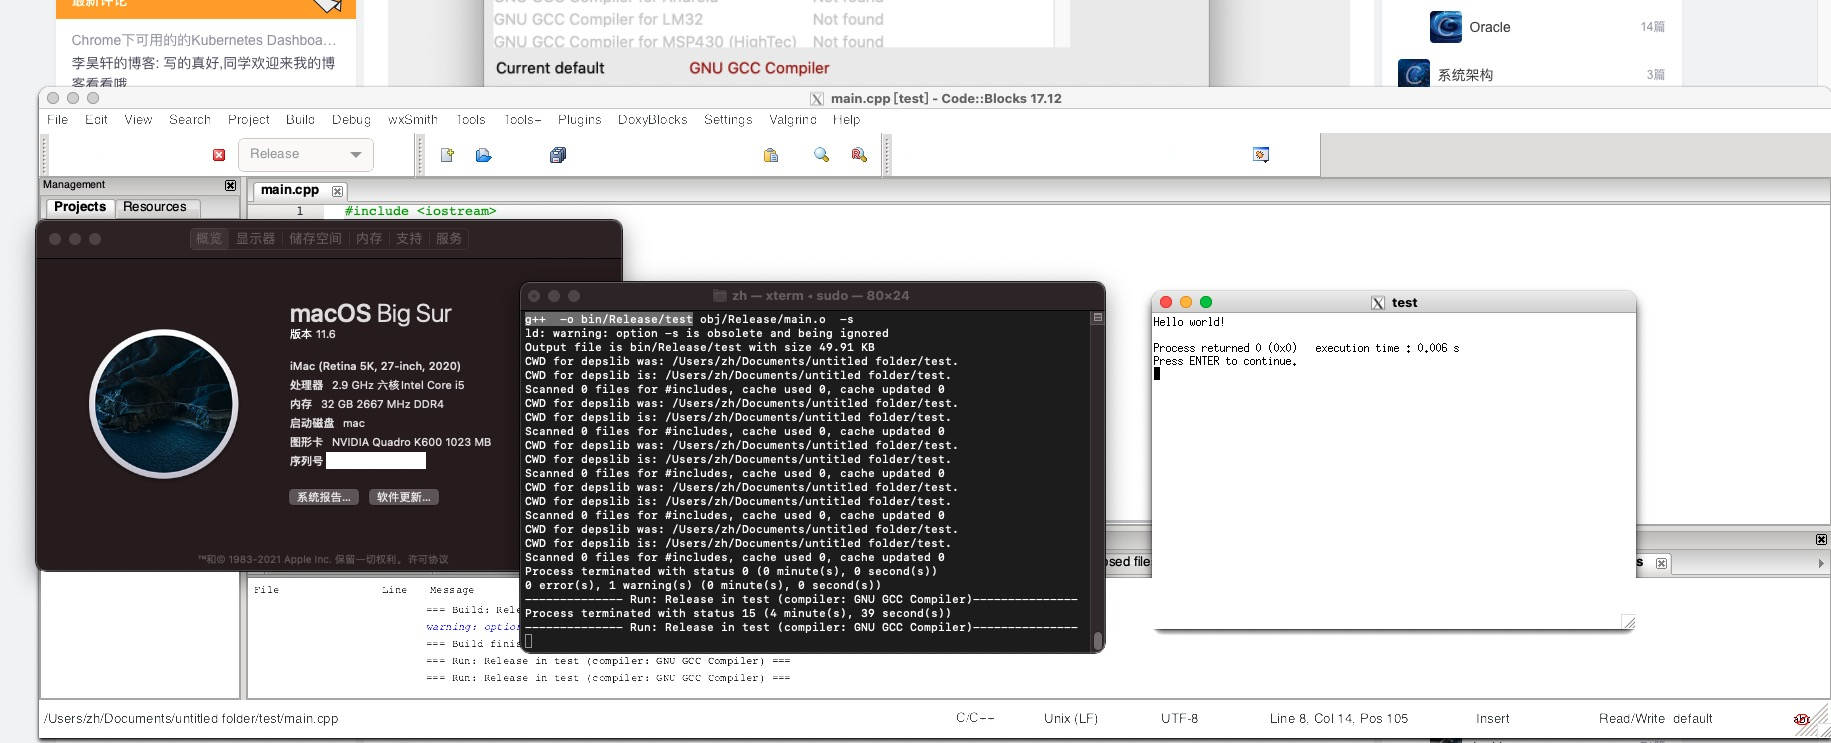Click "Hello world!" in the test window
Viewport: 1831px width, 743px height.
coord(1188,322)
